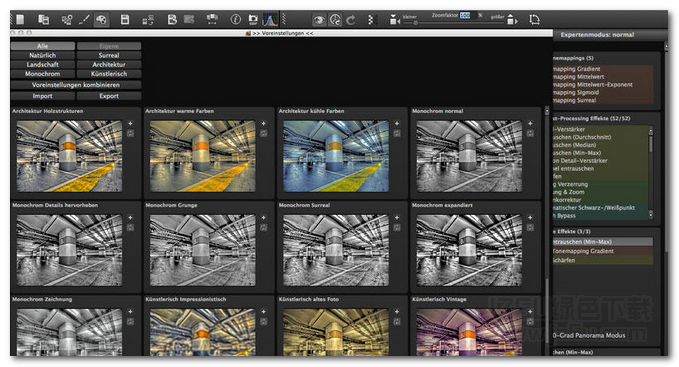Select the 'Künstlerisch' presets category
Image resolution: width=679 pixels, height=367 pixels.
[109, 74]
